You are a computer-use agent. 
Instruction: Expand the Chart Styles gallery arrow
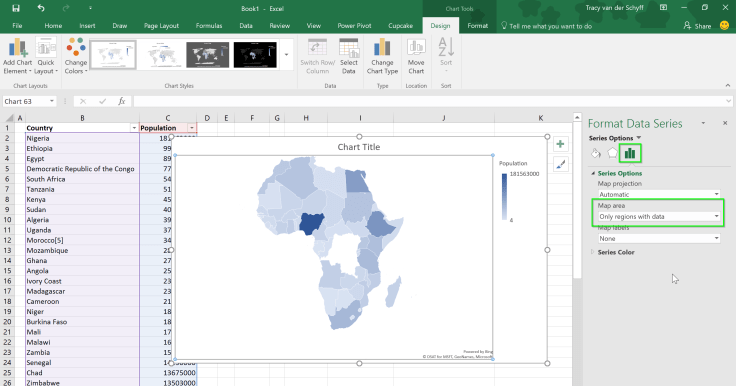(286, 54)
